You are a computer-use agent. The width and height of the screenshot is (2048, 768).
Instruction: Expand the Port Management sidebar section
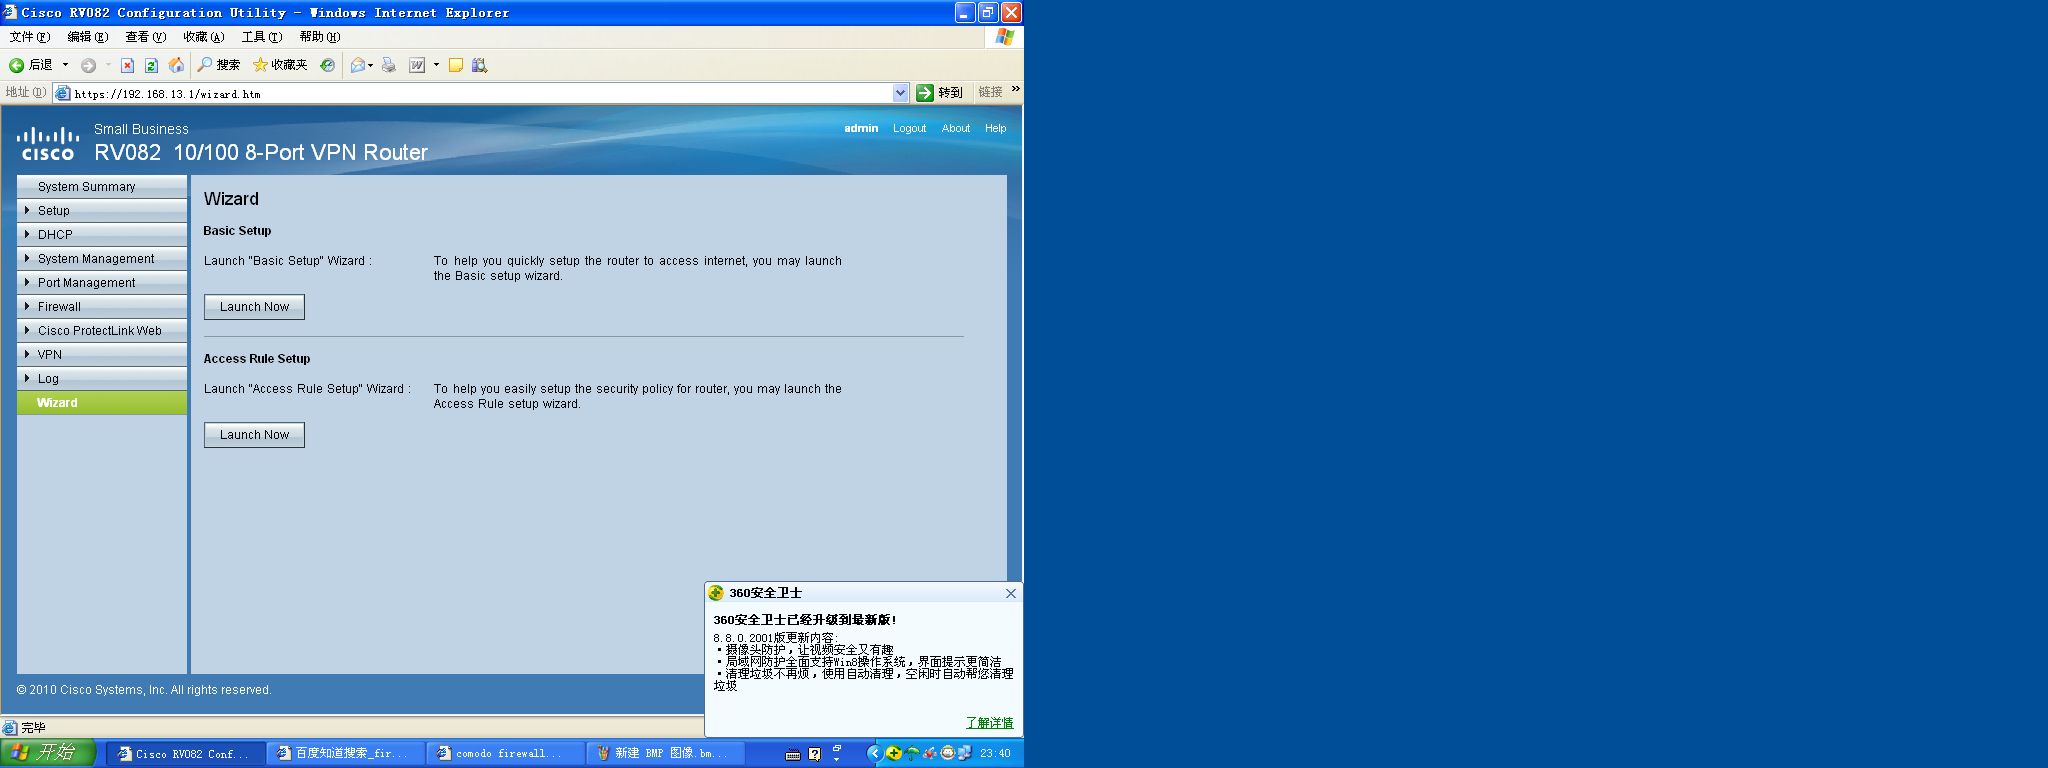click(x=102, y=283)
